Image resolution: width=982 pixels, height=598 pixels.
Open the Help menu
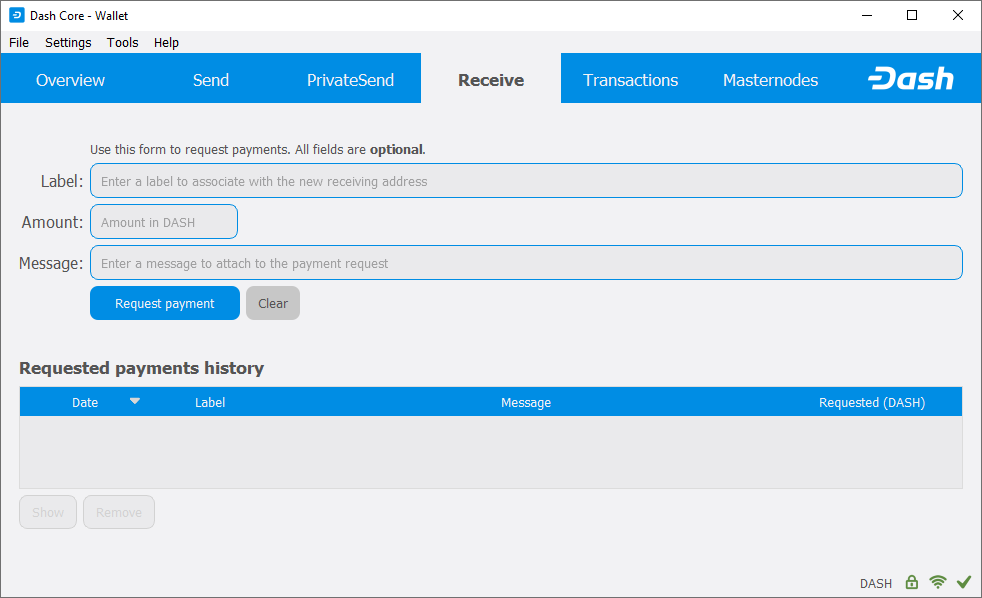click(167, 43)
